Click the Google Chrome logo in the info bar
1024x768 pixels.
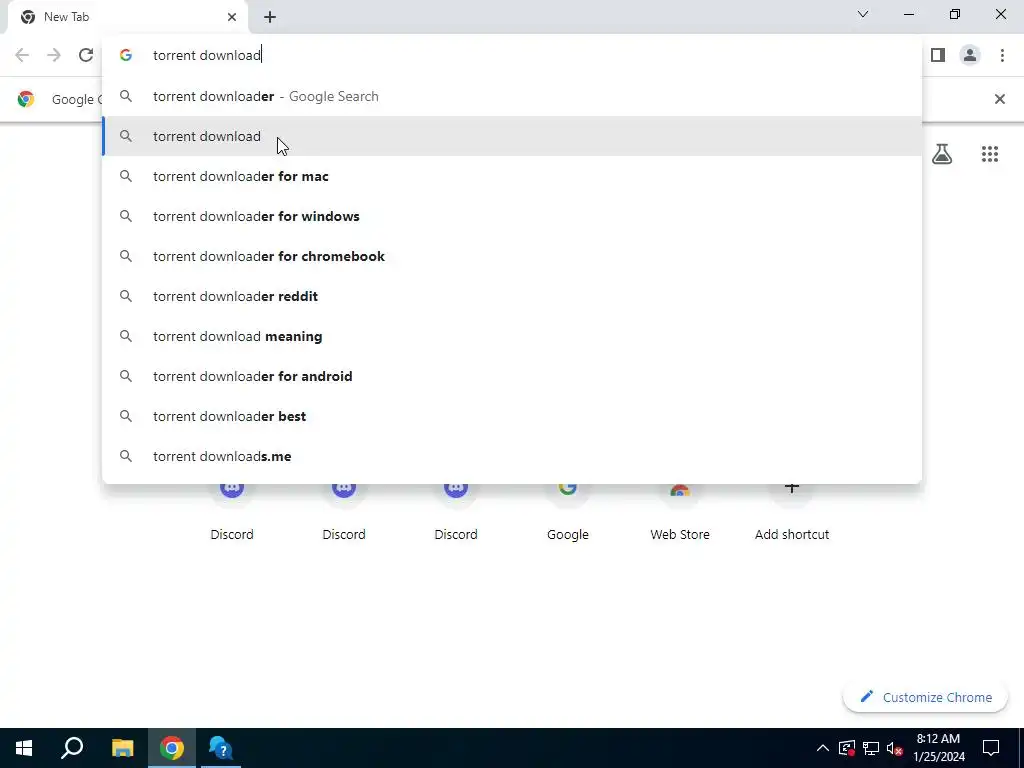26,99
